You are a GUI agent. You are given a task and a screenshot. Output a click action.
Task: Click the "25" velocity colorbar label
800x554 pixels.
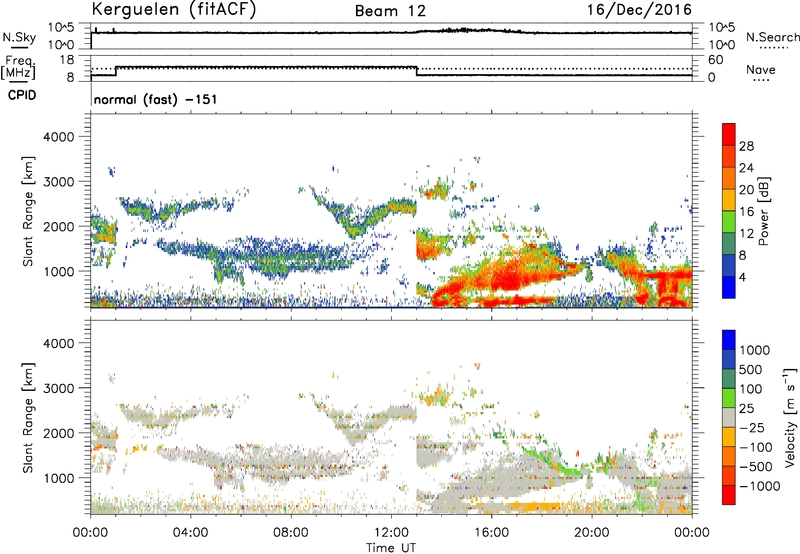click(747, 409)
